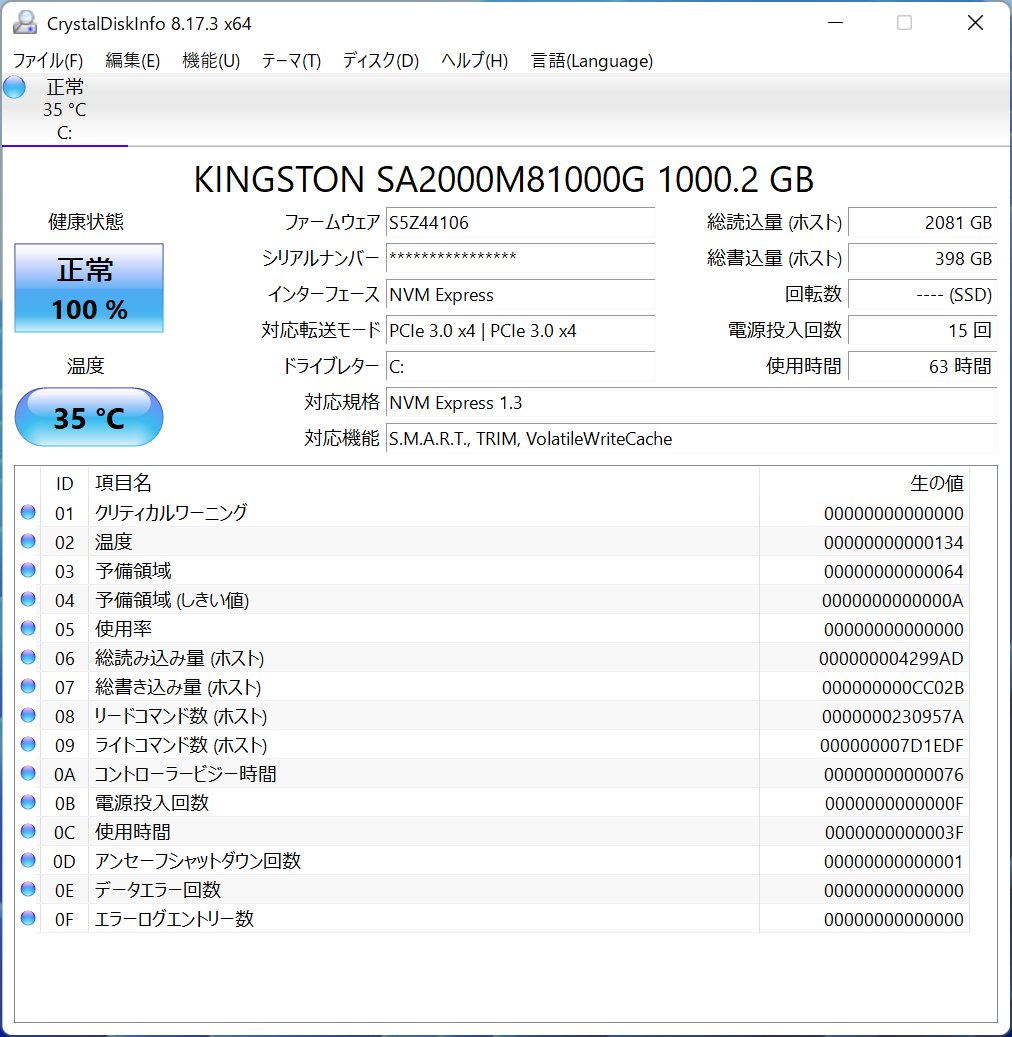
Task: Click the ファームウェア value field S5Z44106
Action: tap(520, 223)
